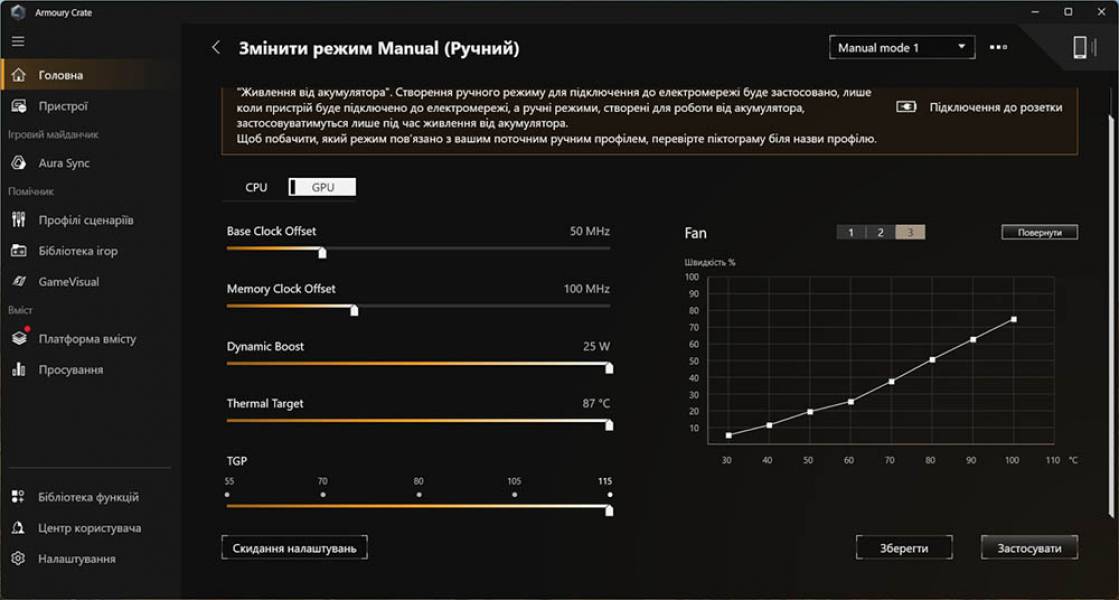Maximize the Armoury Crate window
The height and width of the screenshot is (600, 1119).
1068,11
